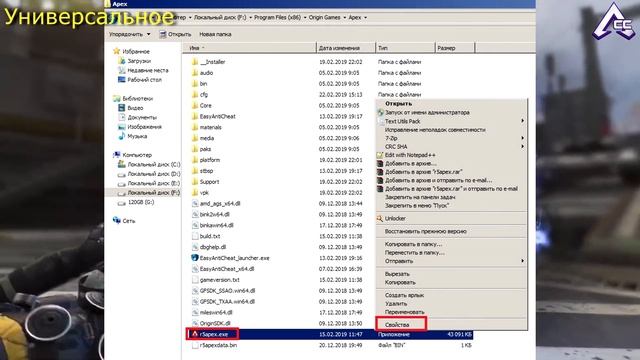The height and width of the screenshot is (360, 640).
Task: Click the Открыть toolbar button
Action: coord(175,34)
